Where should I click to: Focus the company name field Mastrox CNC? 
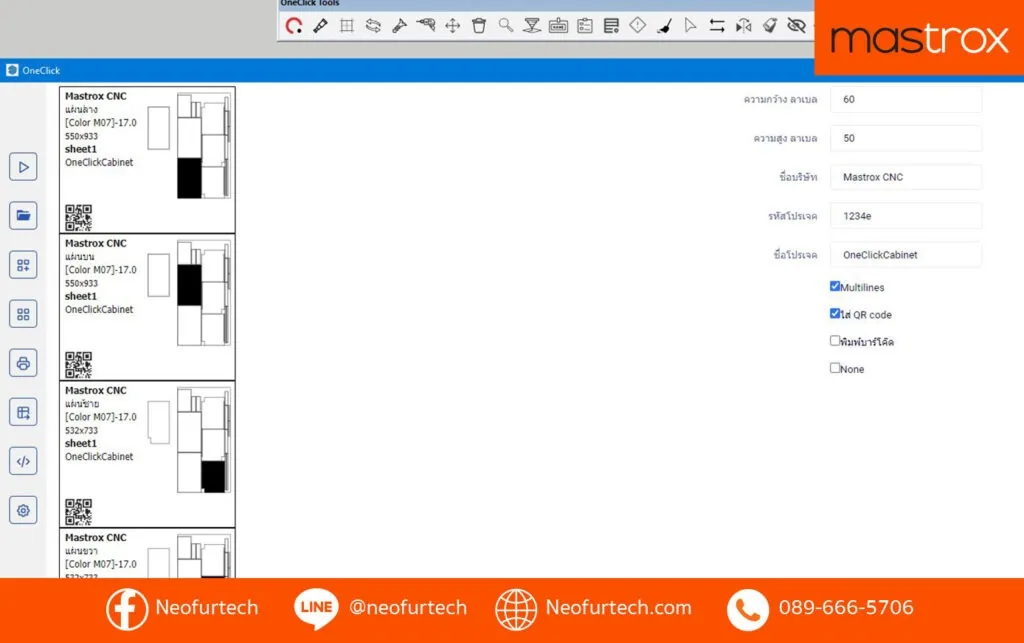coord(906,177)
